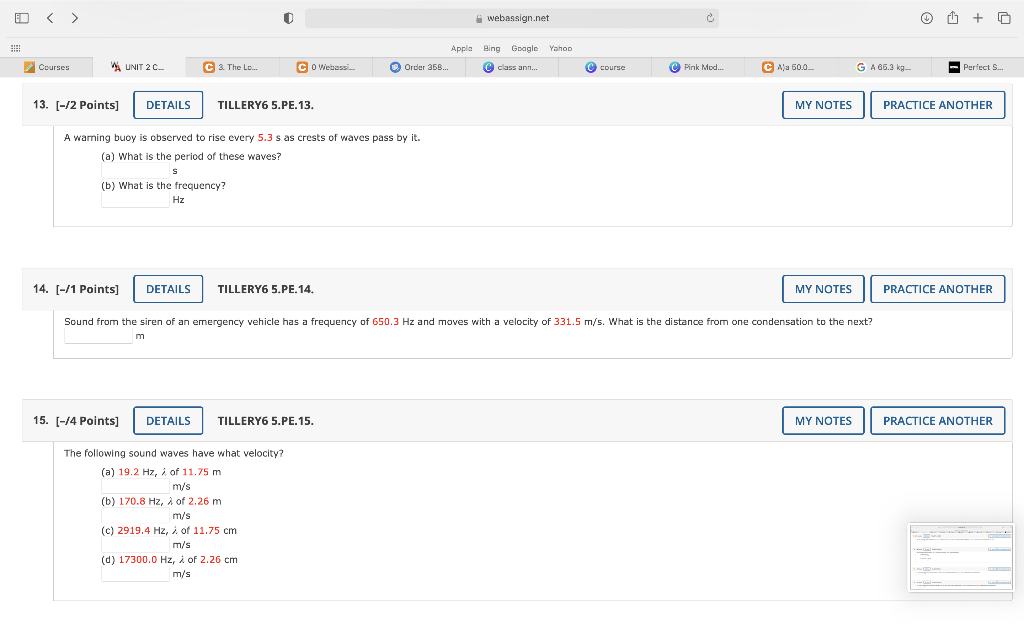Open the Courses bookmark
The width and height of the screenshot is (1024, 640).
coord(46,66)
